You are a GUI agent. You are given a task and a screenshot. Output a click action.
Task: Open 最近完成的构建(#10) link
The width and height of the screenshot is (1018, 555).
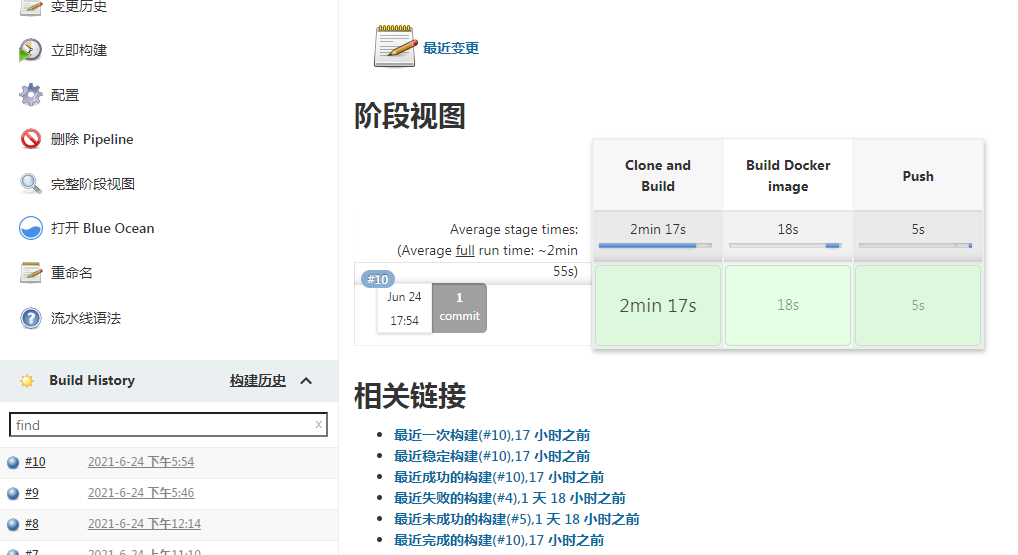coord(499,540)
